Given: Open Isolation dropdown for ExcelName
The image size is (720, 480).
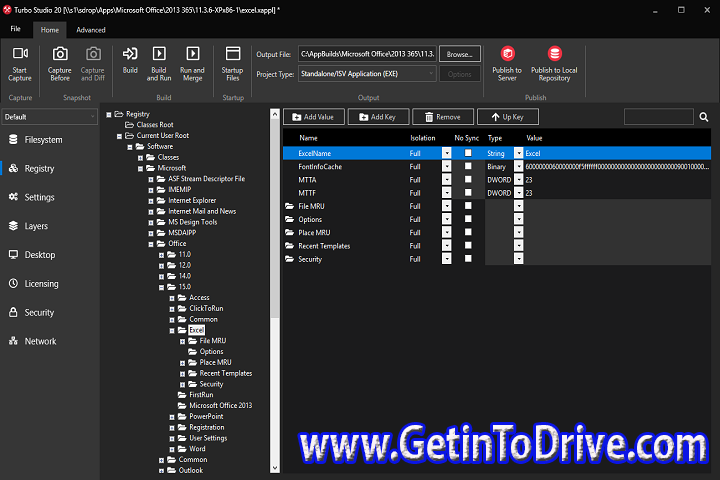Looking at the screenshot, I should click(x=446, y=153).
